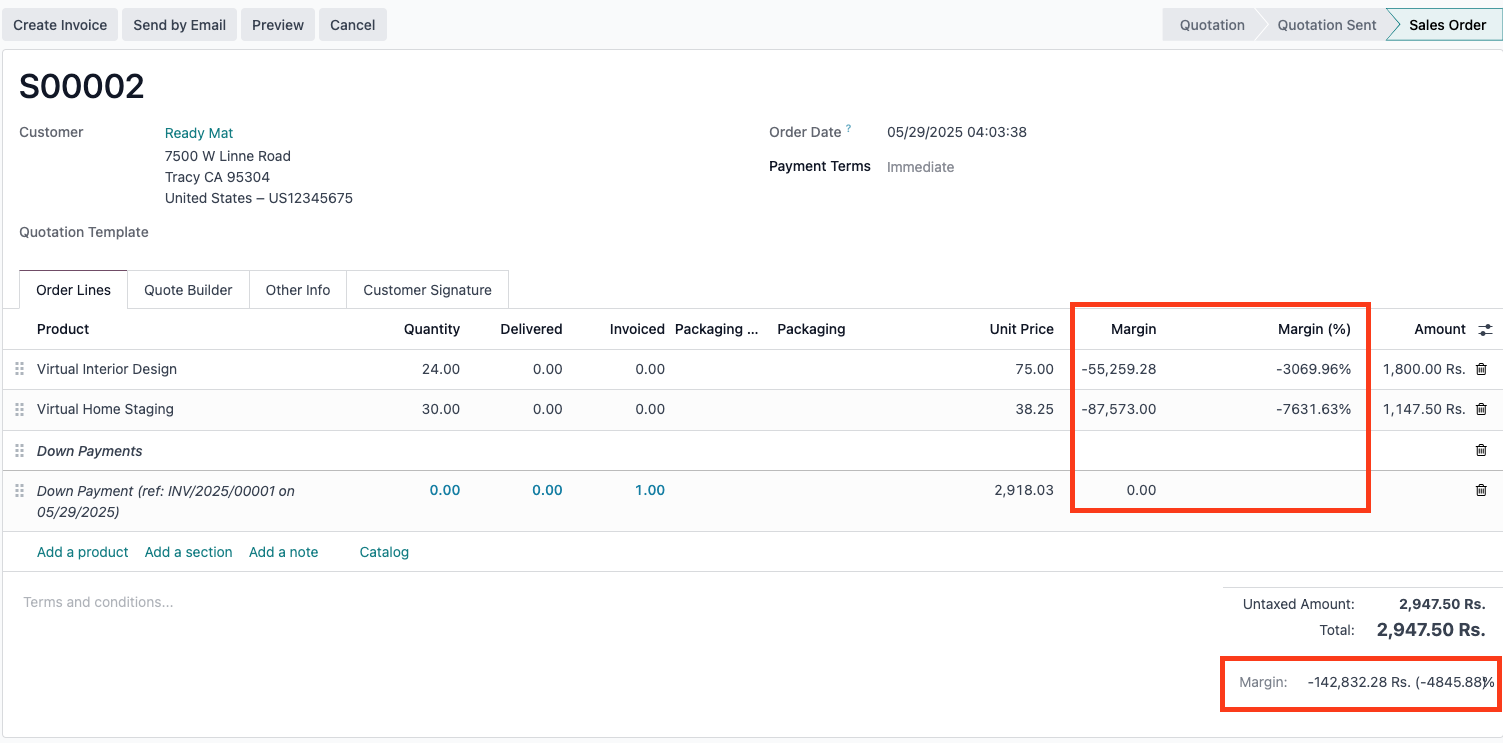Remove the Down Payments section row
This screenshot has width=1503, height=743.
click(x=1481, y=450)
